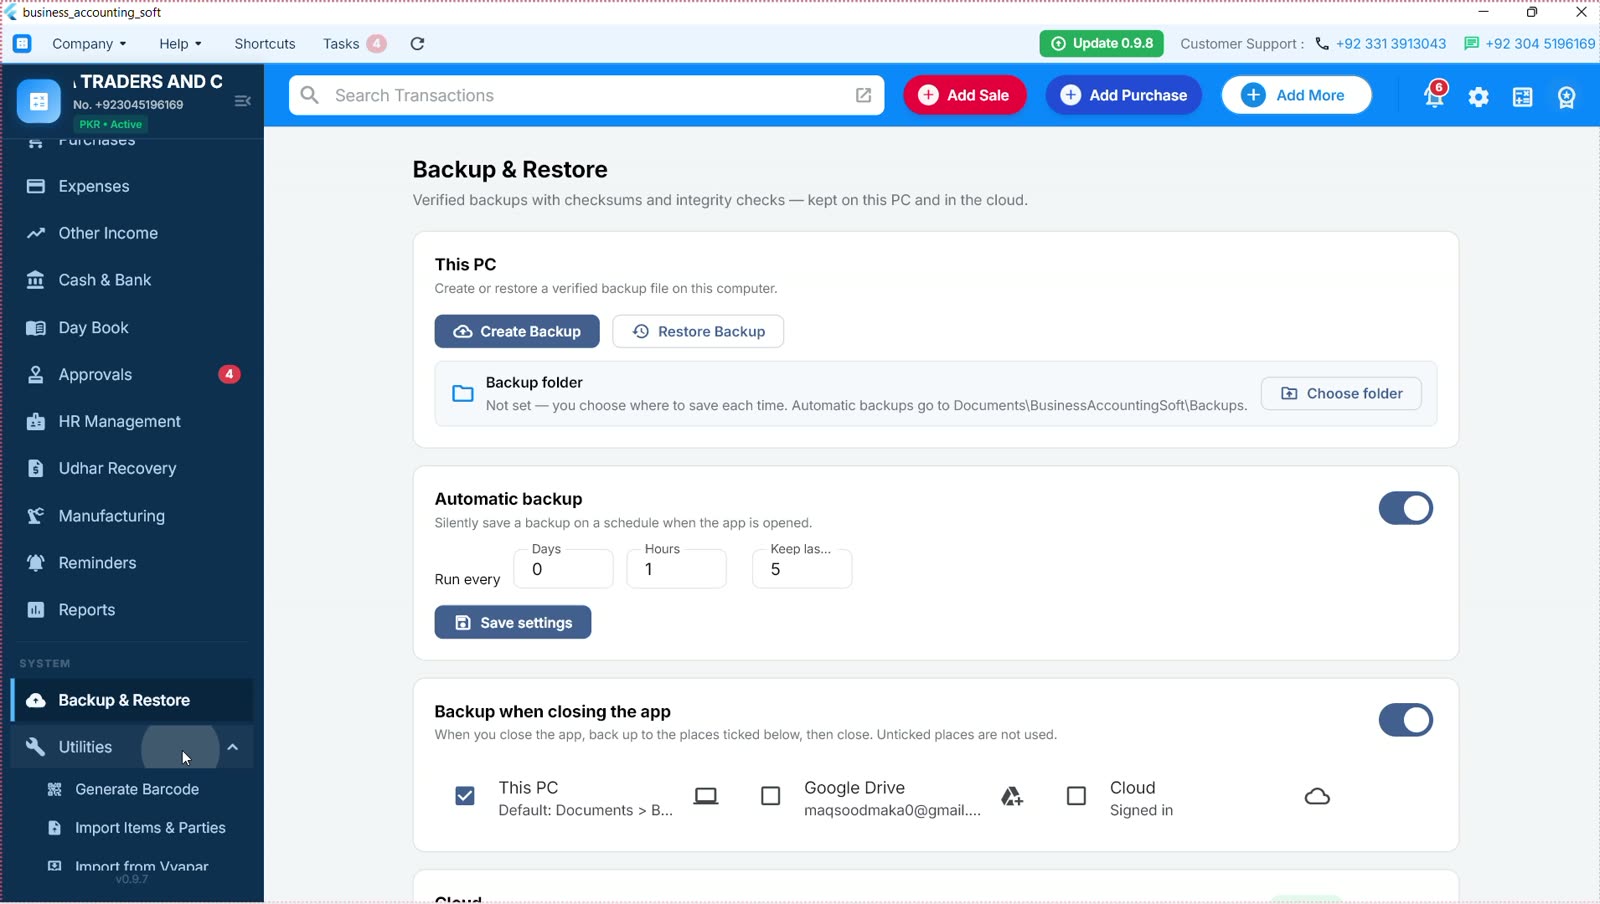Click Add Purchase button

point(1124,95)
